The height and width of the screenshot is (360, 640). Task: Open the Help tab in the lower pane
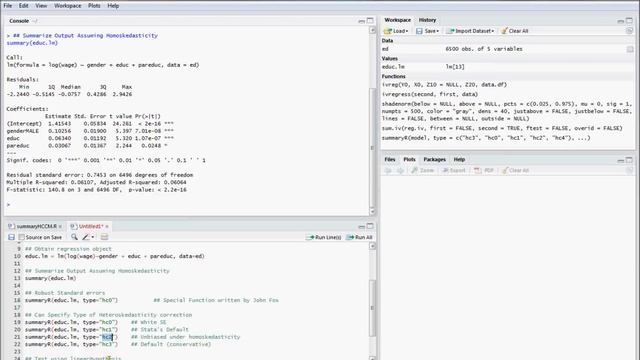tap(459, 160)
